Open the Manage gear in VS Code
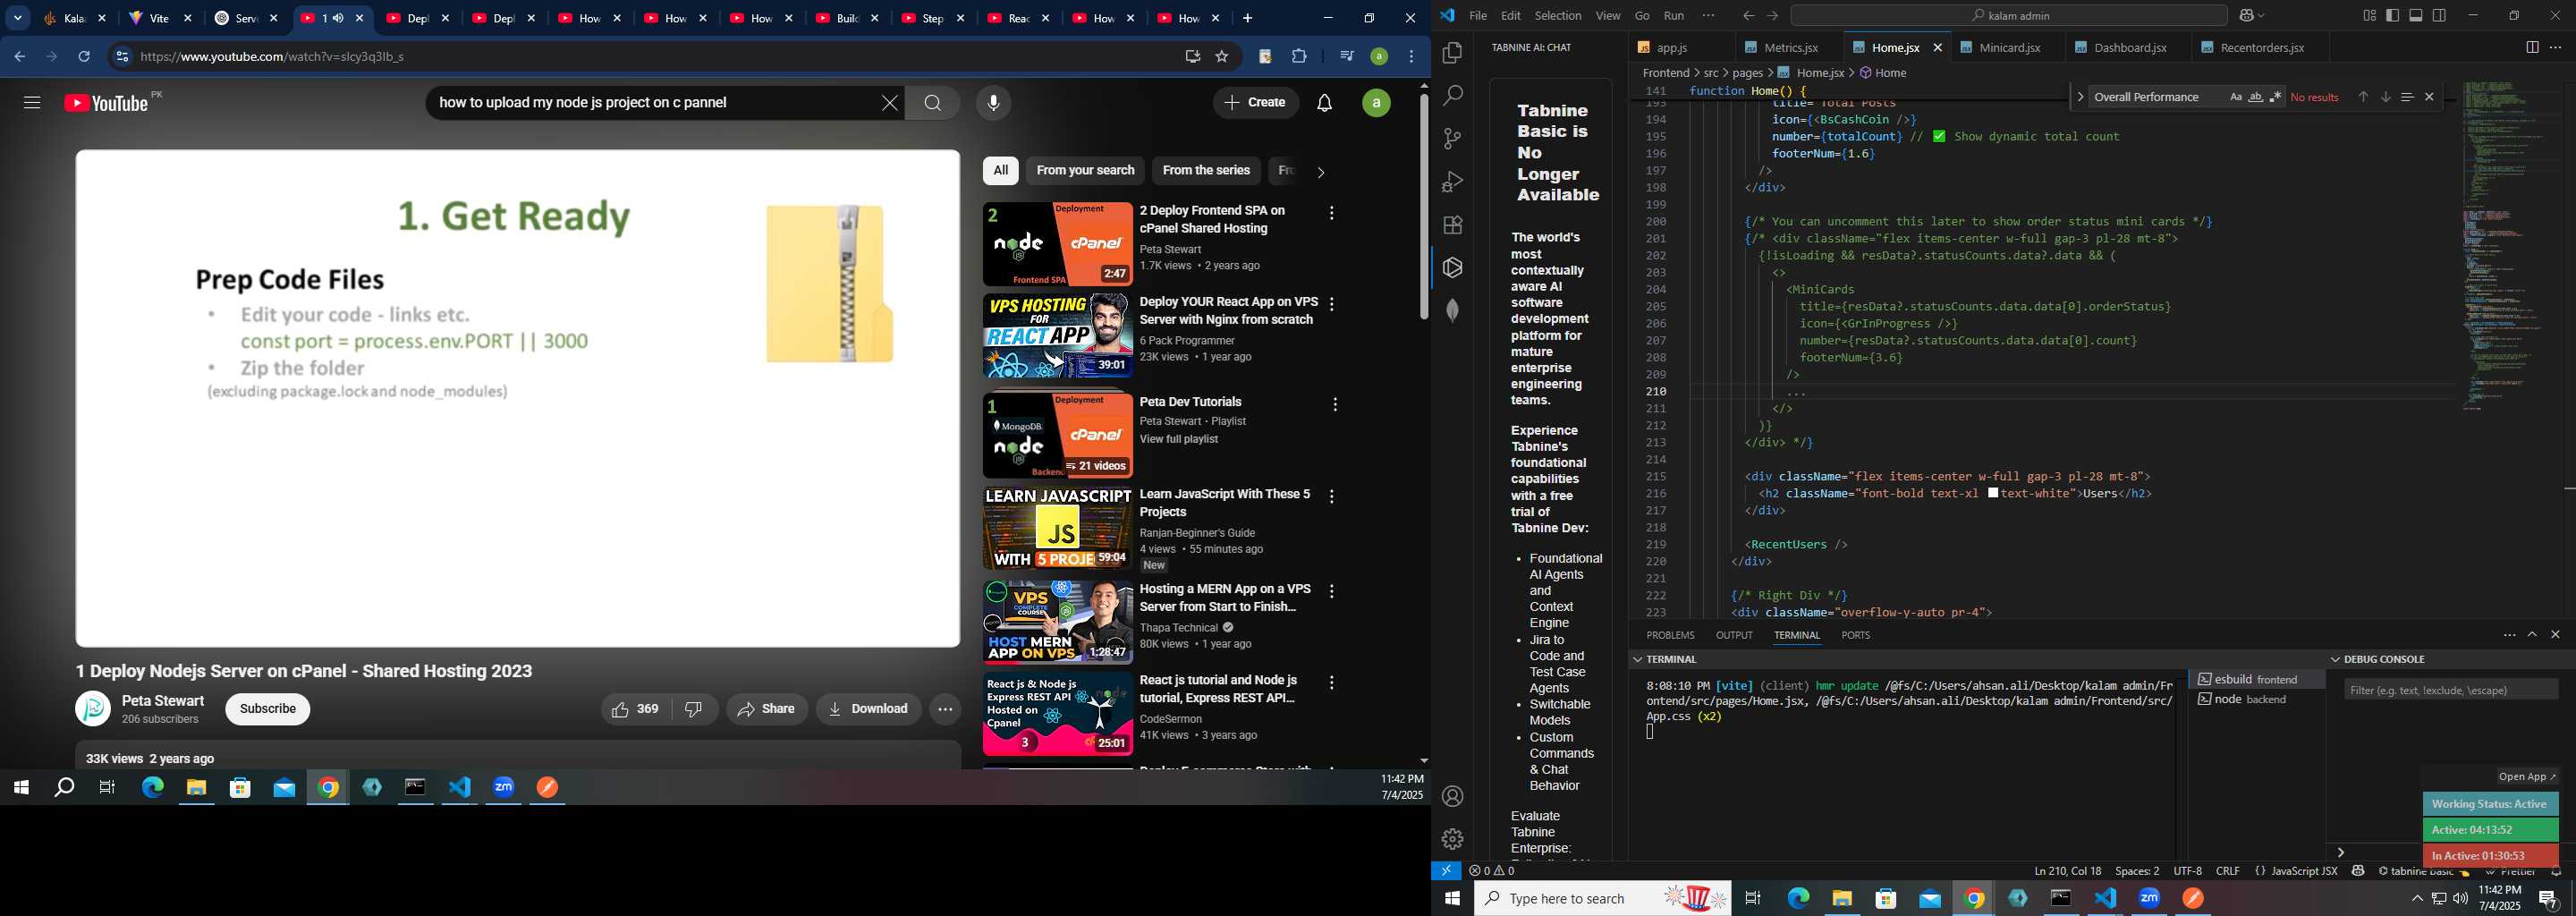2576x916 pixels. coord(1453,839)
